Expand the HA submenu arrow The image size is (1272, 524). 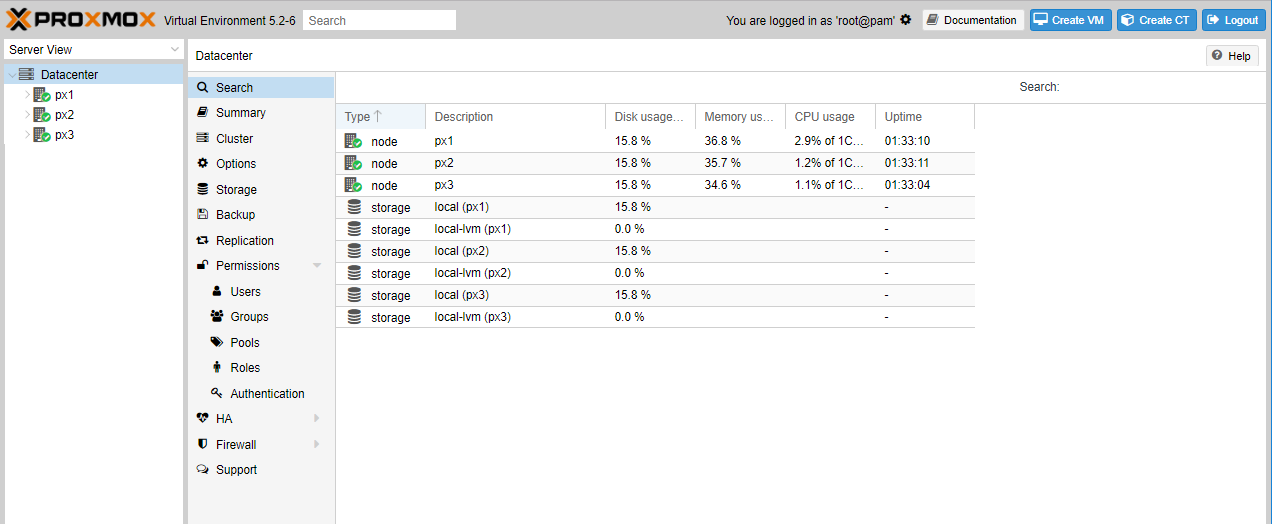317,419
